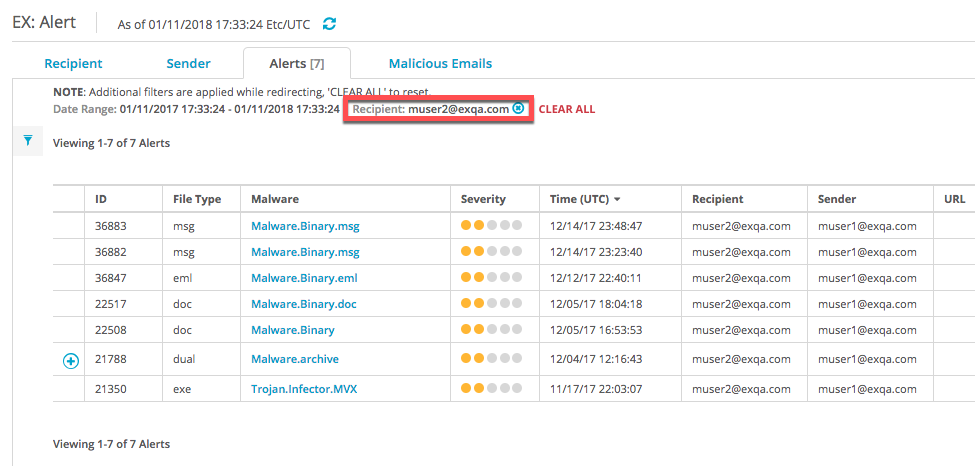Select alert ID 36882 cell
The width and height of the screenshot is (975, 466).
coord(110,253)
